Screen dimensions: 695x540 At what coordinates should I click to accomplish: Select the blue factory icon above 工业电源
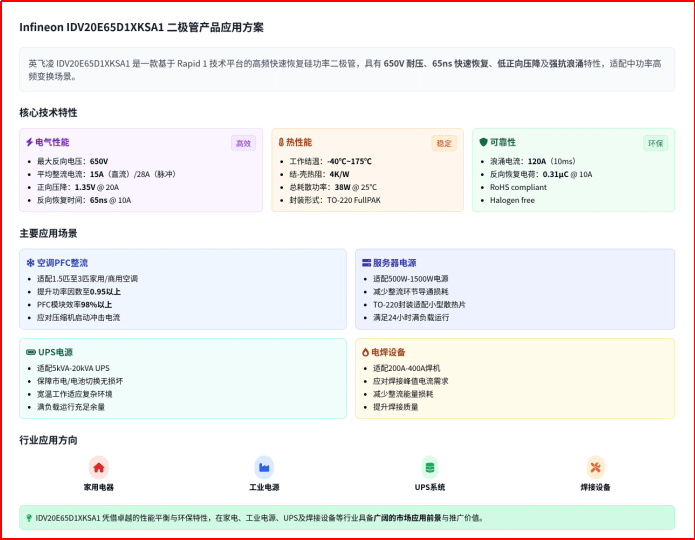pyautogui.click(x=264, y=466)
